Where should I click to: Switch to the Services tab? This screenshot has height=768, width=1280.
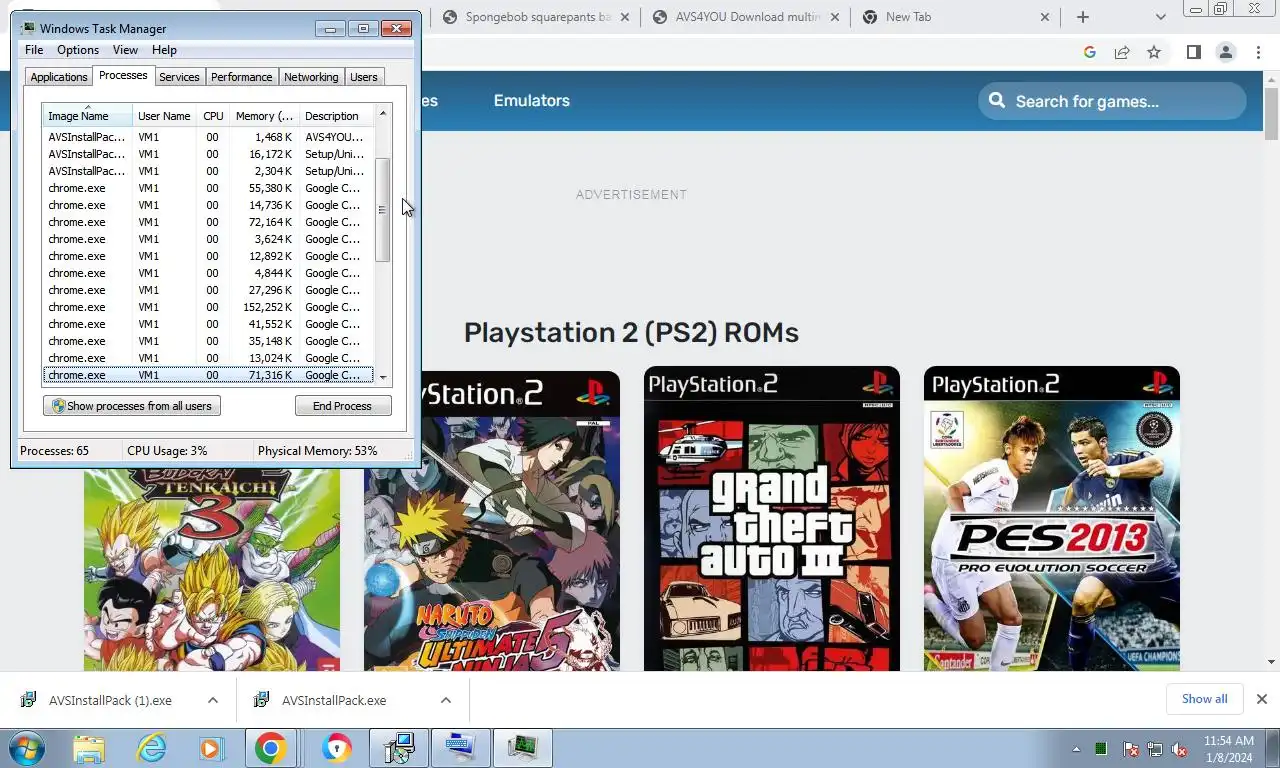click(x=179, y=77)
